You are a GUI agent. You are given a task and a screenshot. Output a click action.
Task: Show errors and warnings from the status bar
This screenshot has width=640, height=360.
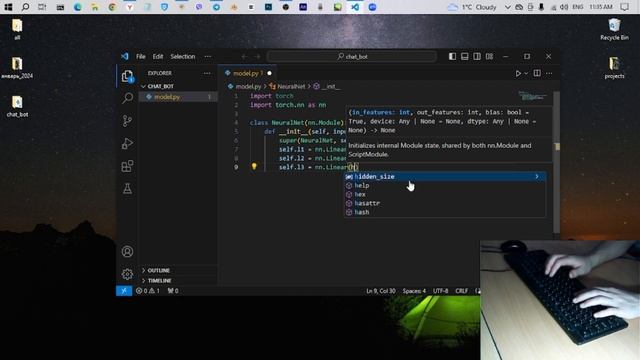148,291
